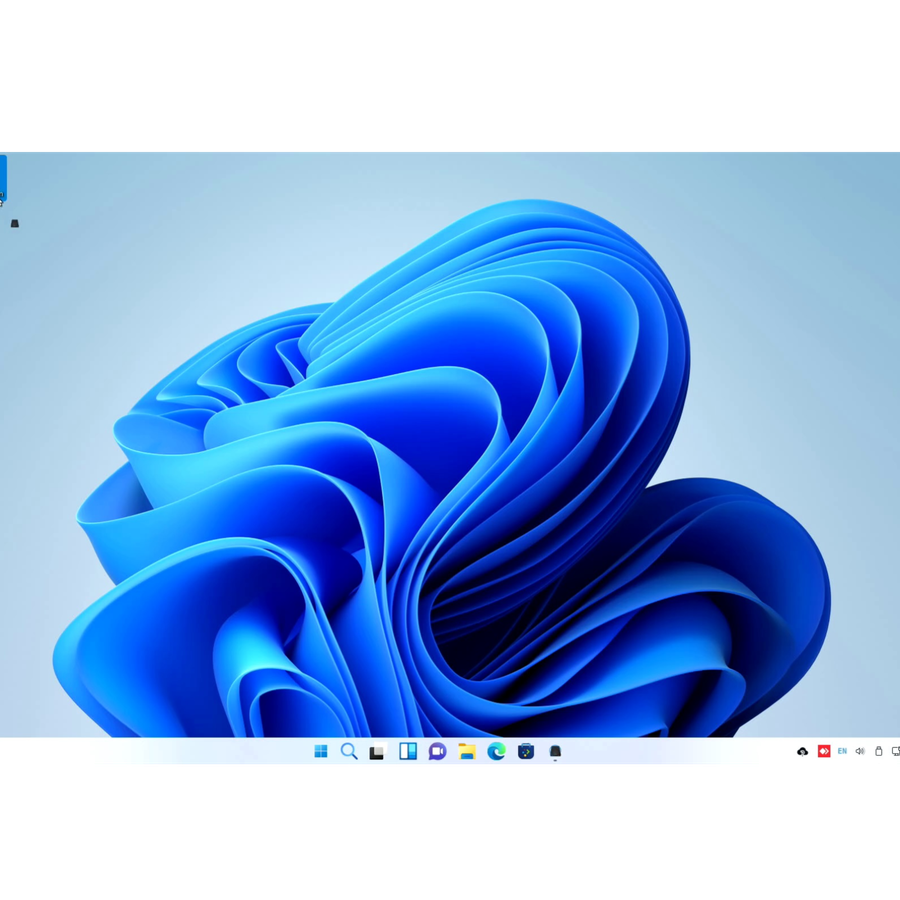Viewport: 900px width, 900px height.
Task: Launch Microsoft Edge browser
Action: click(496, 751)
